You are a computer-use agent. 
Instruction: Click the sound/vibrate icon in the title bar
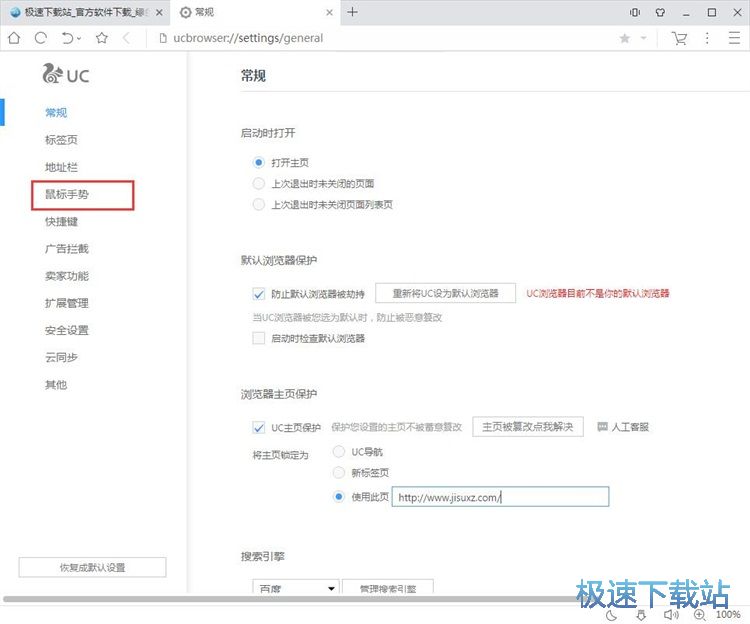coord(635,12)
